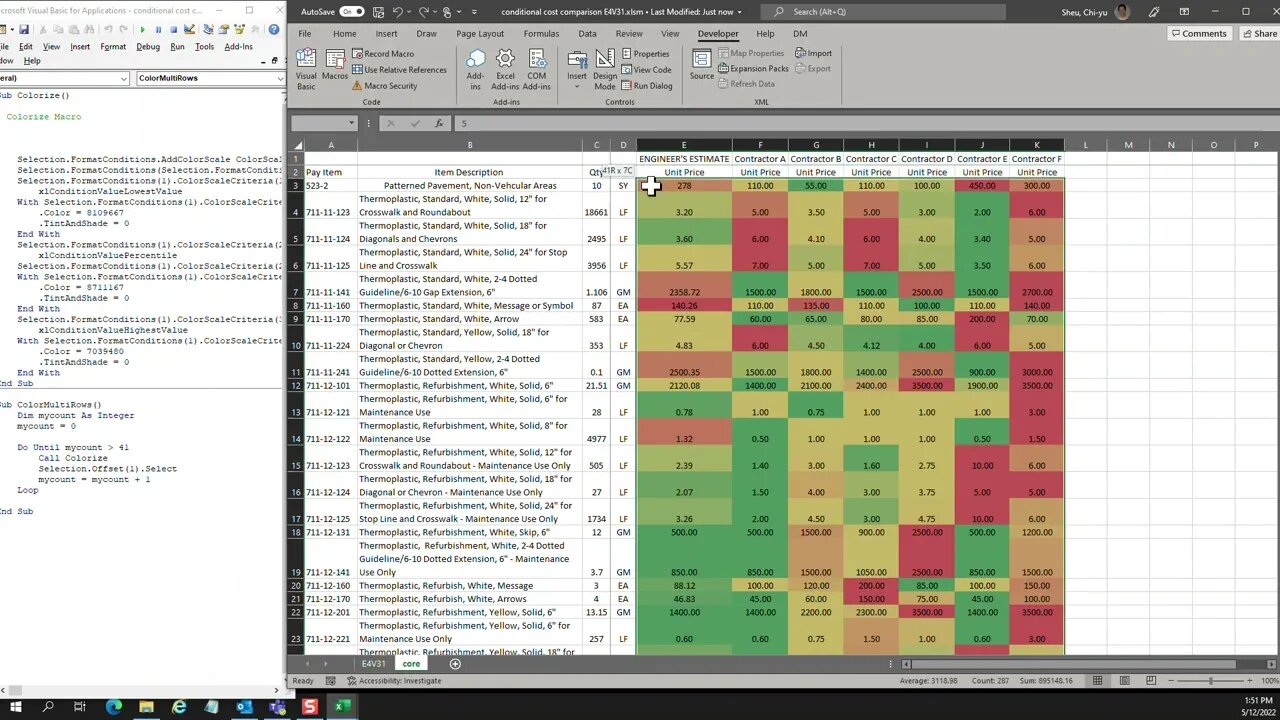Viewport: 1280px width, 720px height.
Task: Toggle the AutoSave switch
Action: pos(352,12)
